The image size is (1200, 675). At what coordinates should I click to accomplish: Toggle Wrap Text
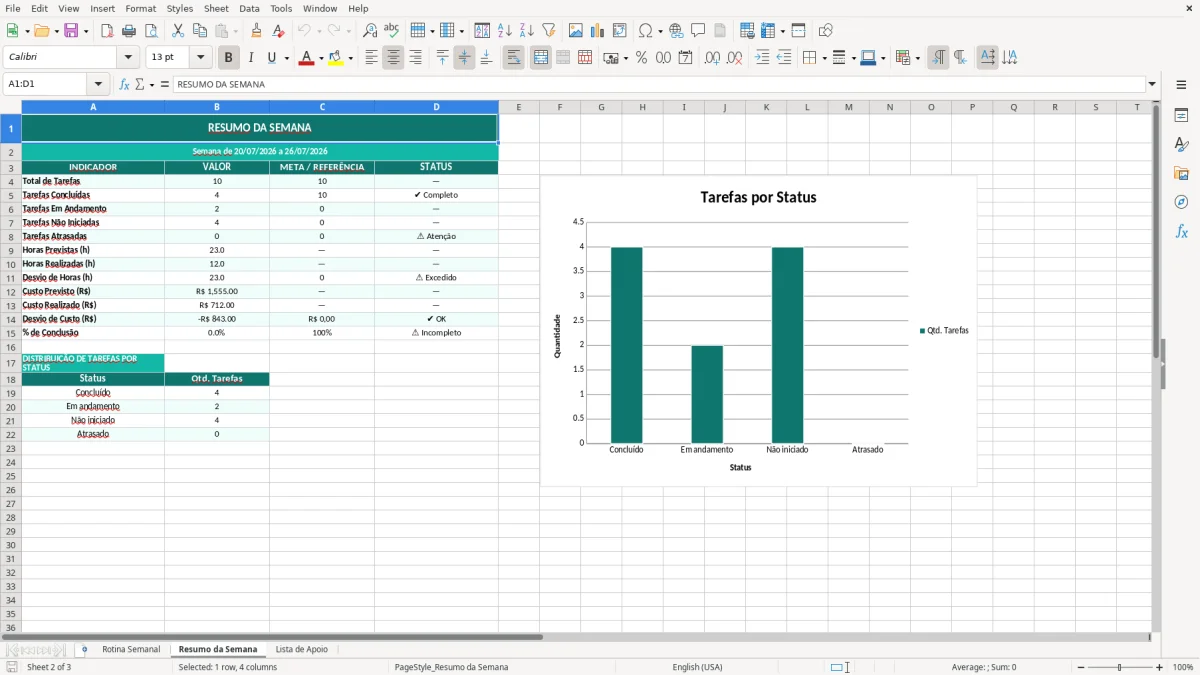514,58
